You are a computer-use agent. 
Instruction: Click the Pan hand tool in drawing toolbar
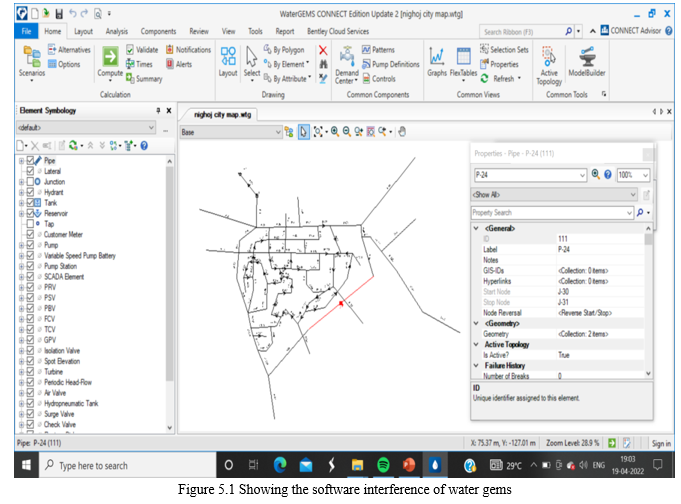click(x=402, y=131)
